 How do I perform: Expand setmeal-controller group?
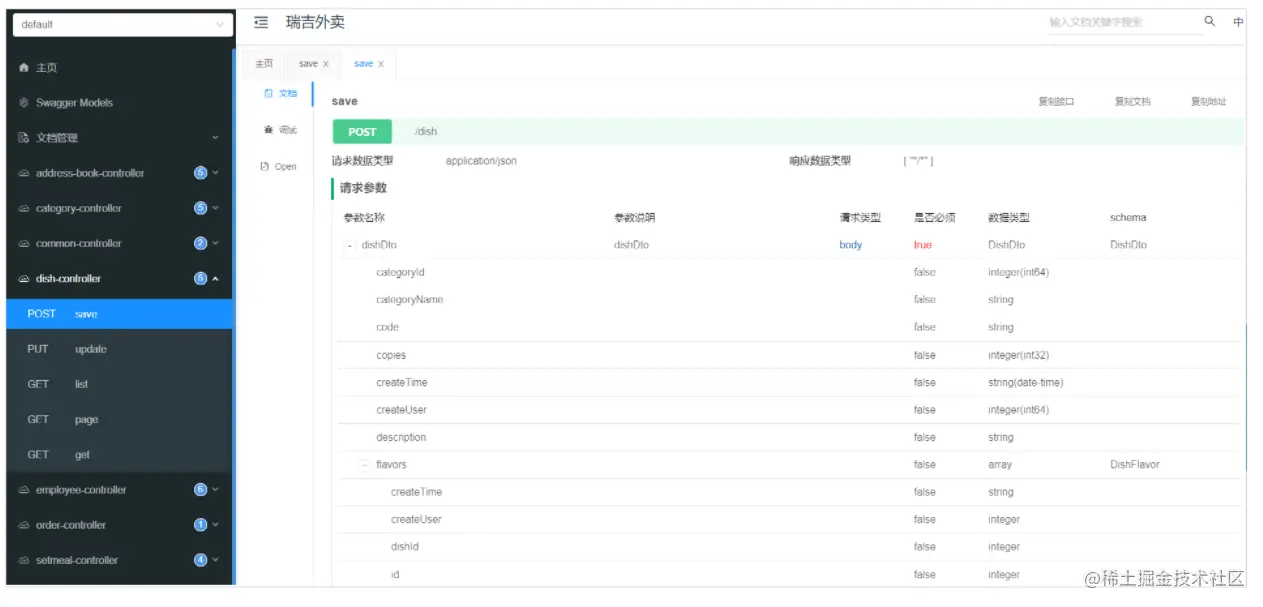pos(119,560)
